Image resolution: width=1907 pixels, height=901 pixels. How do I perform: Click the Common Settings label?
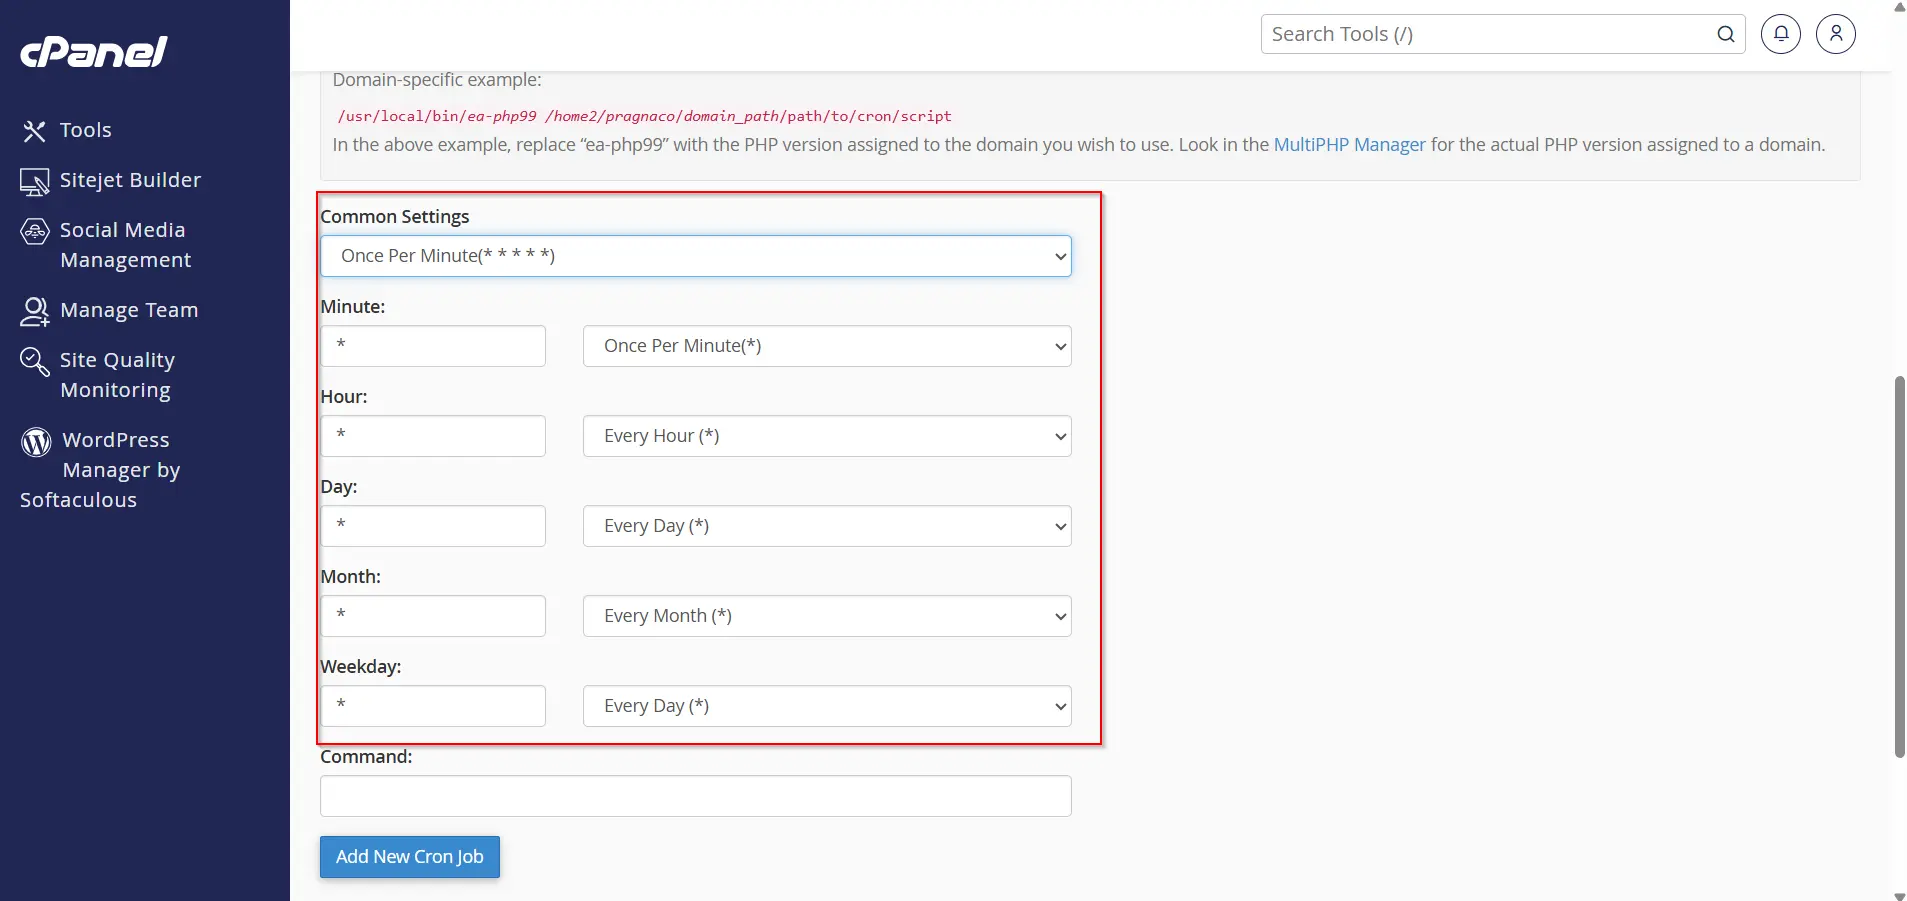pos(395,217)
